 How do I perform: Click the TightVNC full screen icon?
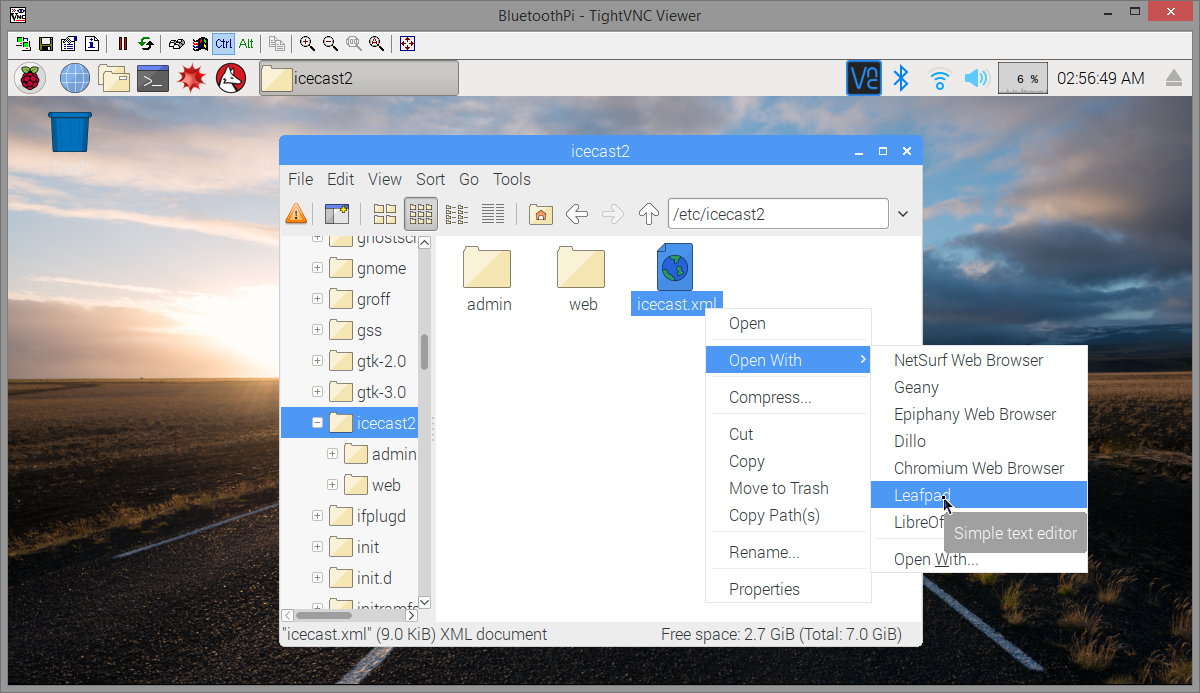coord(407,44)
